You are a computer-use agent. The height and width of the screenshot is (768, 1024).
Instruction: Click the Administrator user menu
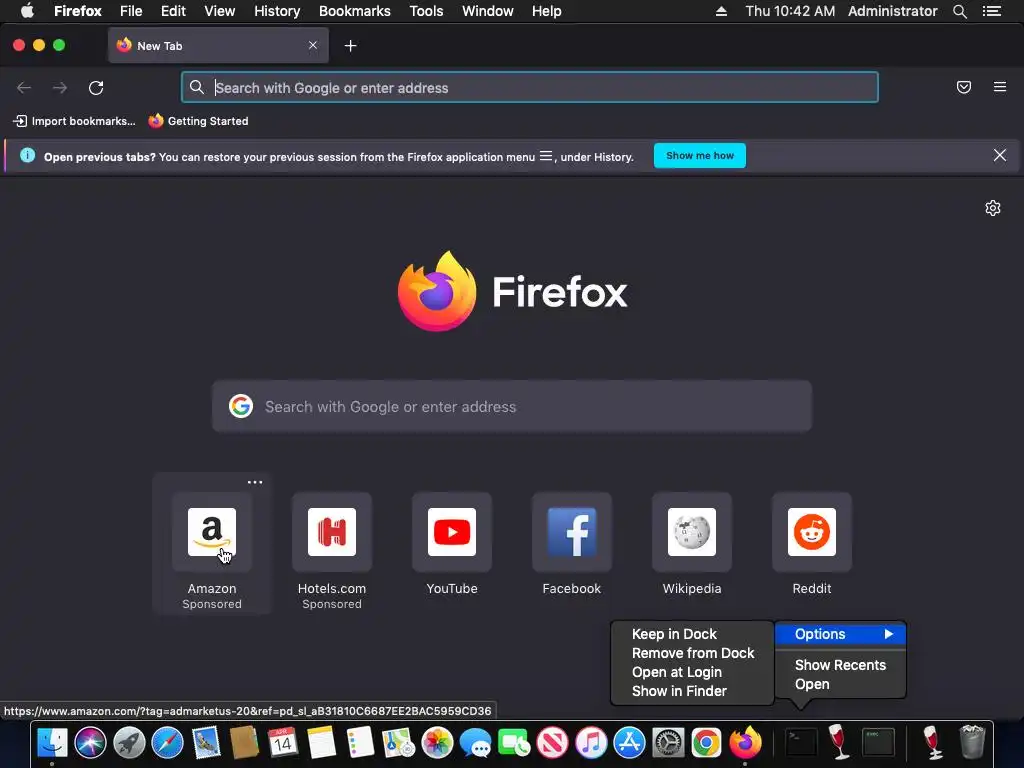(892, 11)
